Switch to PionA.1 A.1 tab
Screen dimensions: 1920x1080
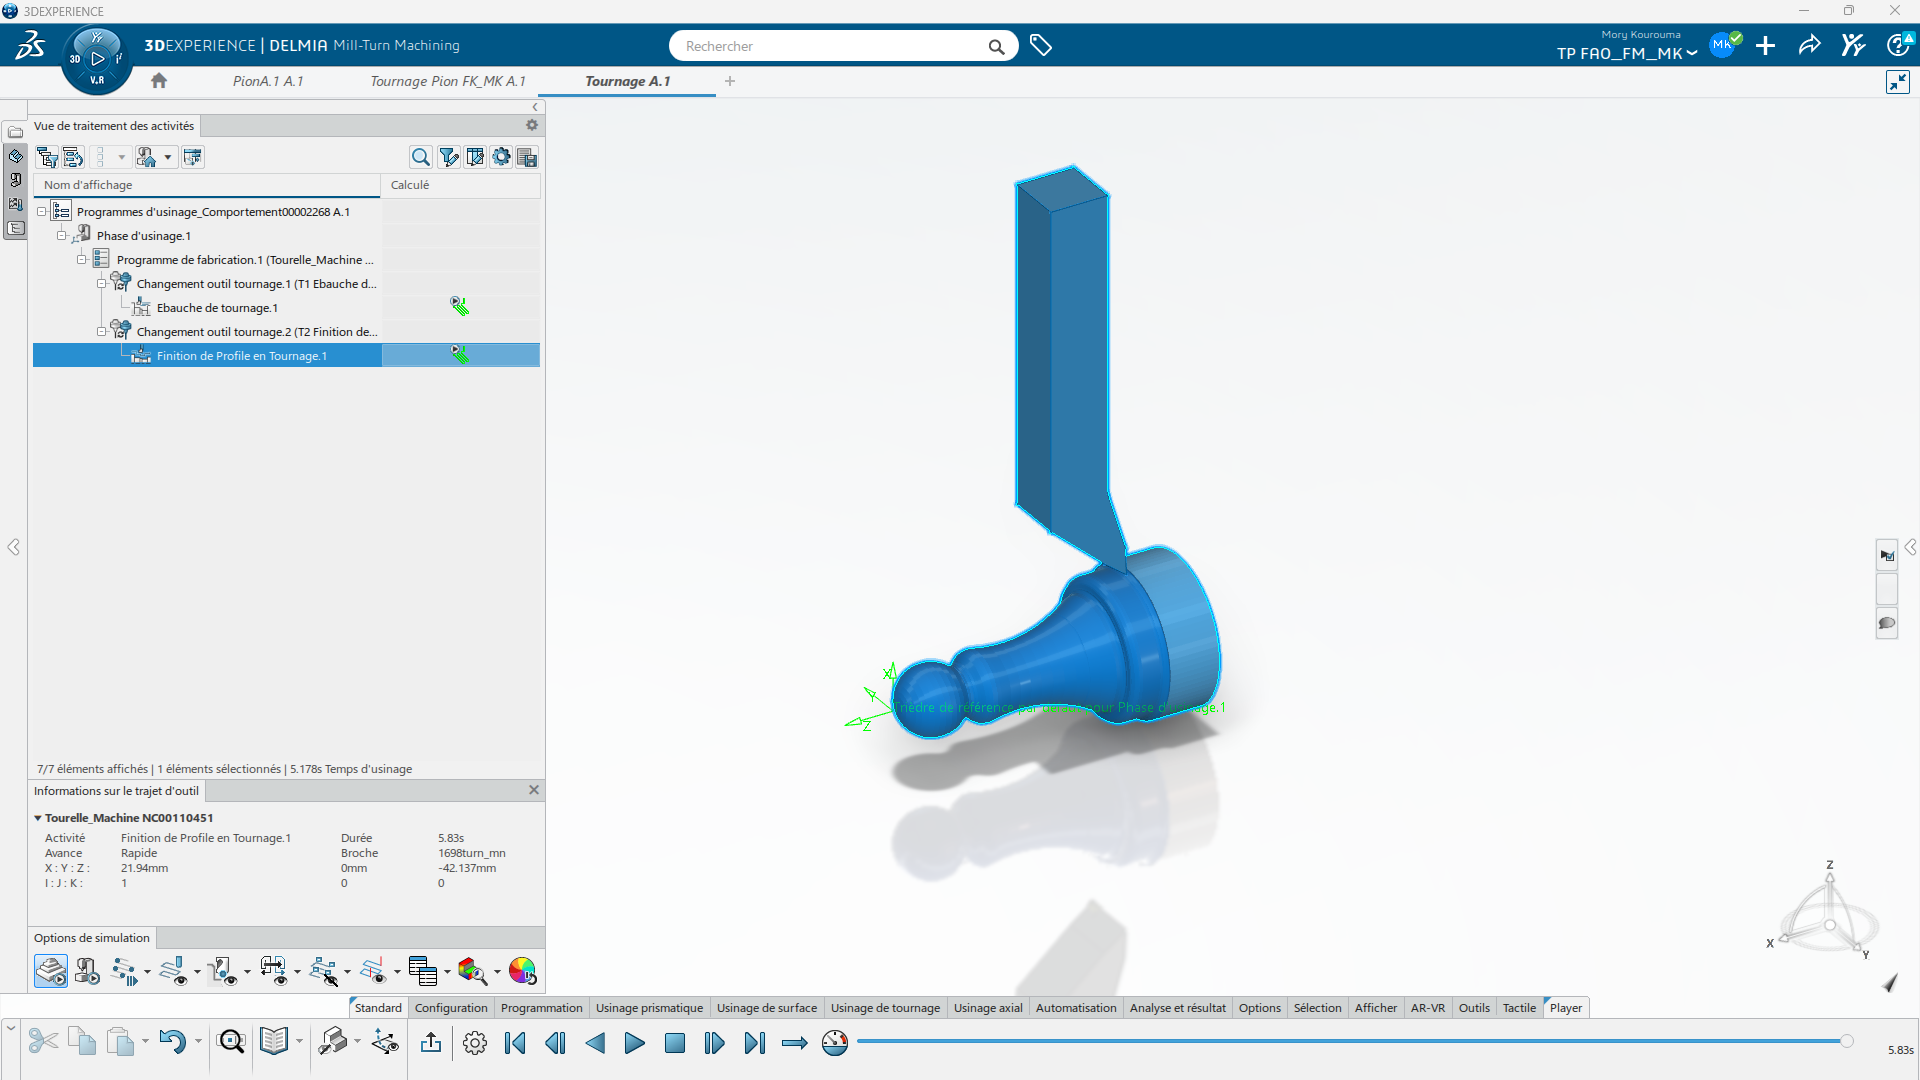tap(268, 81)
